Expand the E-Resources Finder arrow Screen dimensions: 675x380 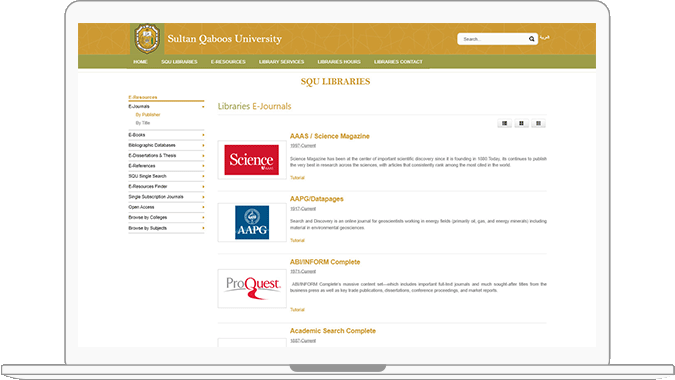203,187
